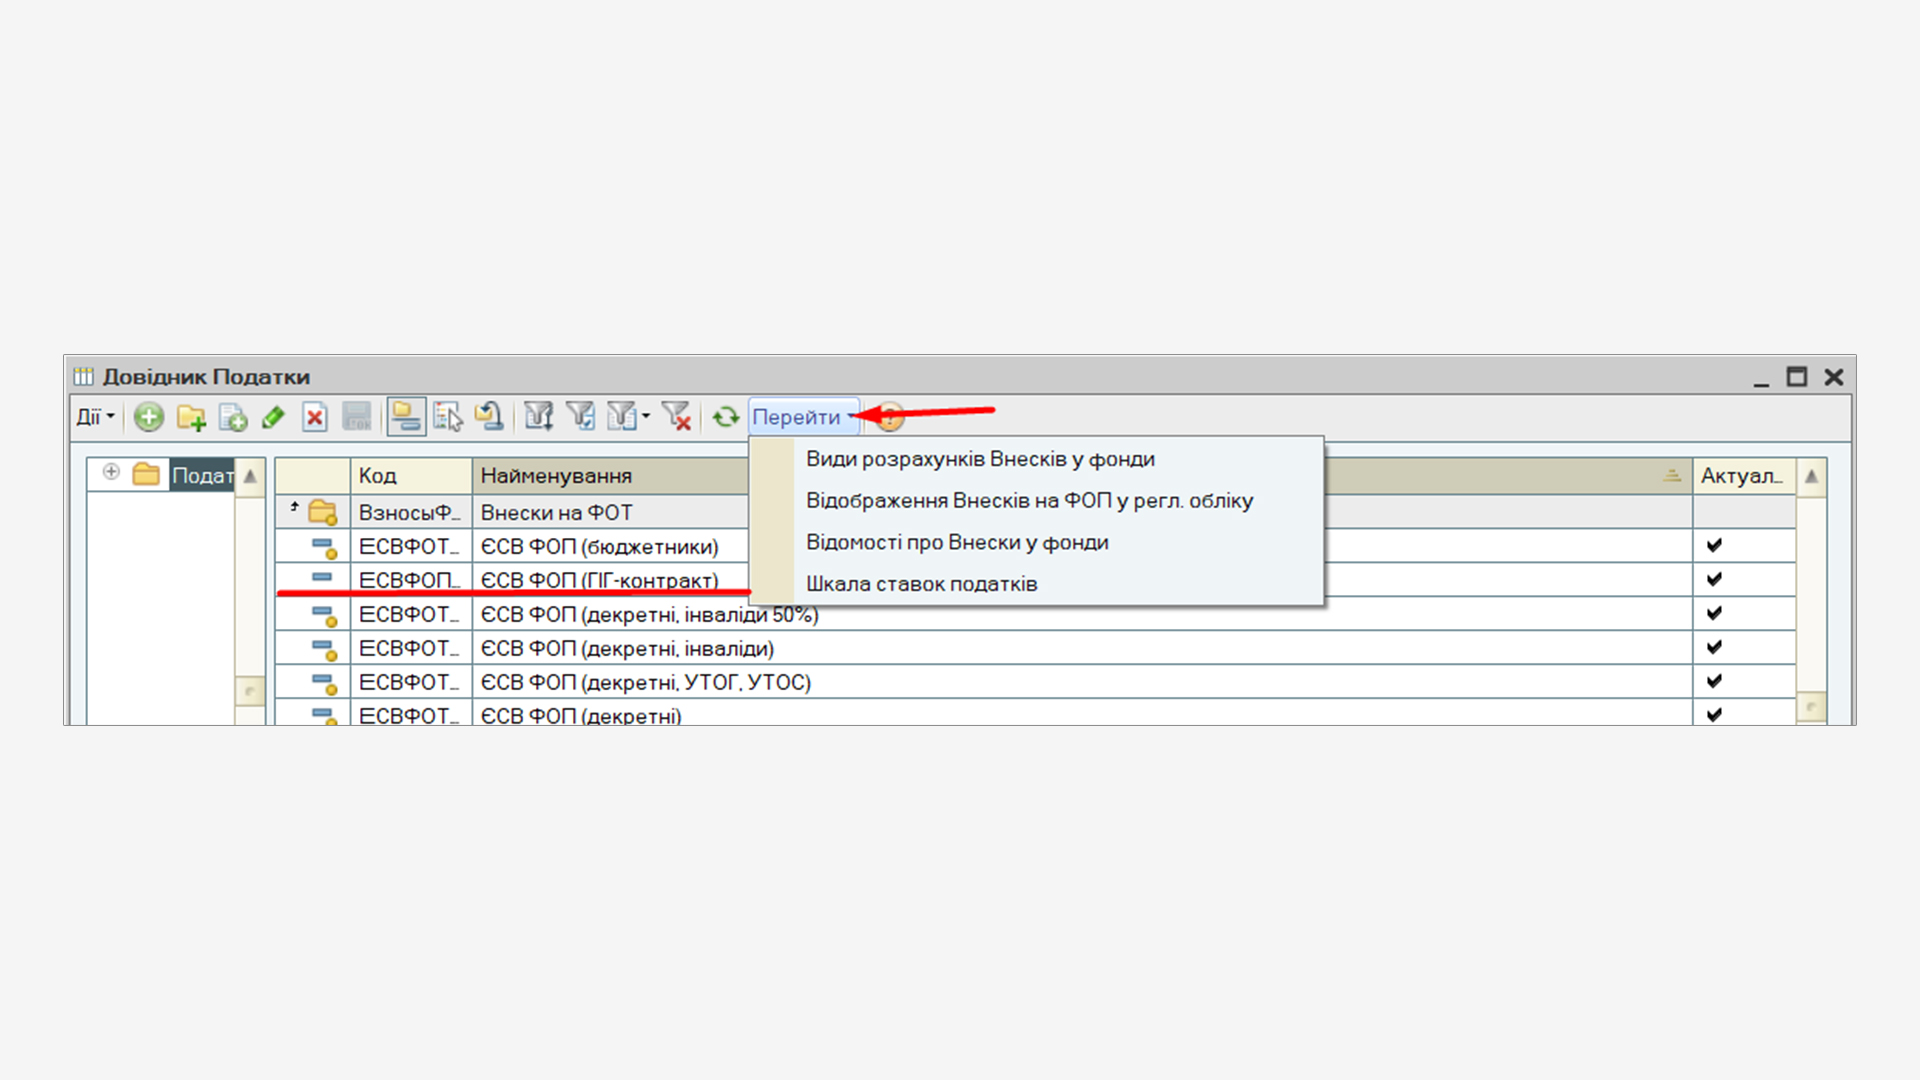The height and width of the screenshot is (1080, 1920).
Task: Click the folder icon of the Внески на ФОТ row
Action: click(322, 512)
